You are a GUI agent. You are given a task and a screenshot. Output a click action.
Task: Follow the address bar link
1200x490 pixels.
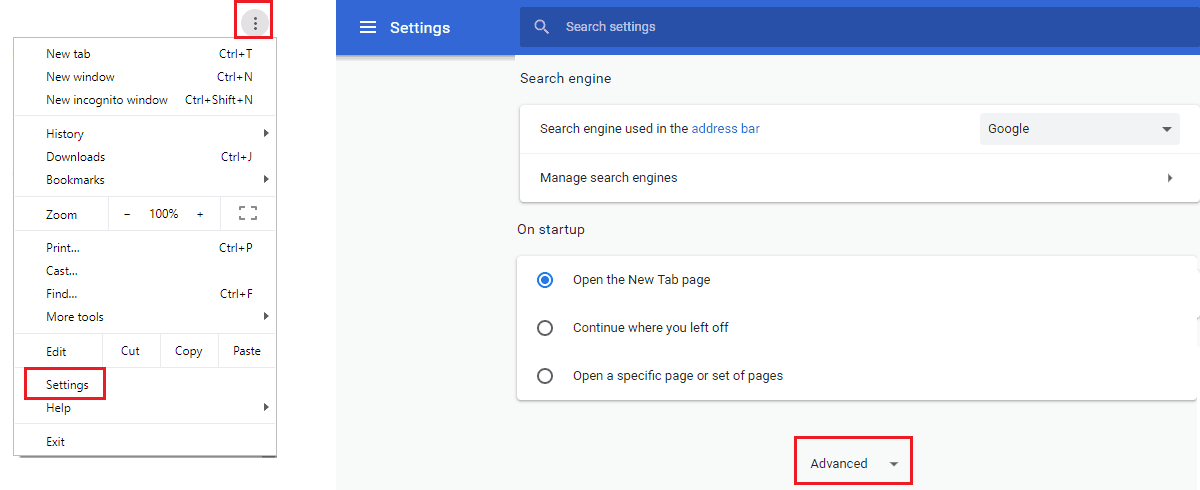tap(725, 128)
